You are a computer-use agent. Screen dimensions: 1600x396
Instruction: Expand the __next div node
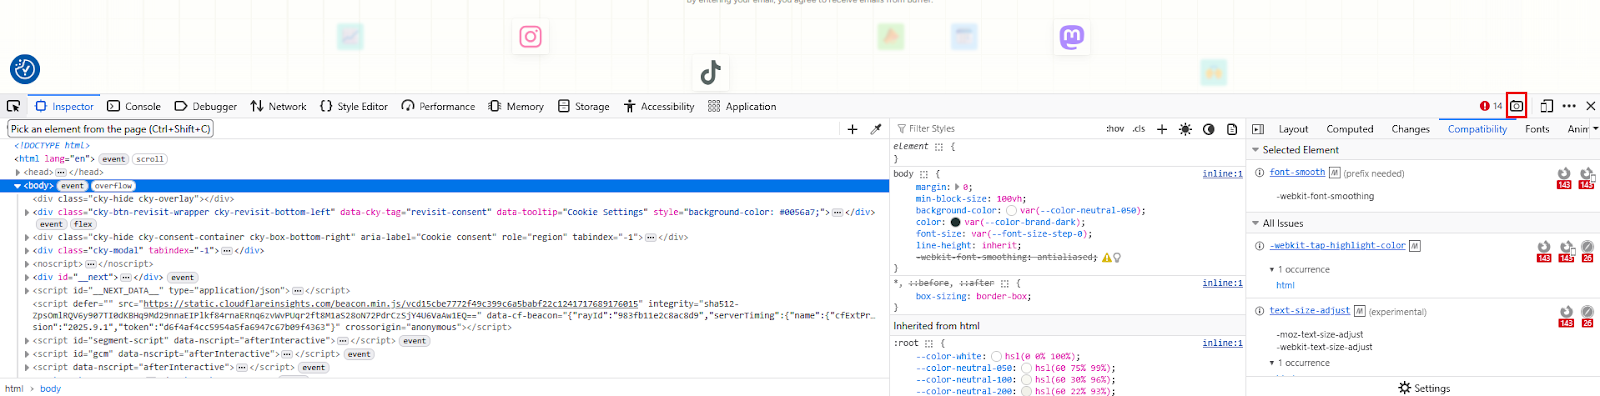[x=27, y=277]
